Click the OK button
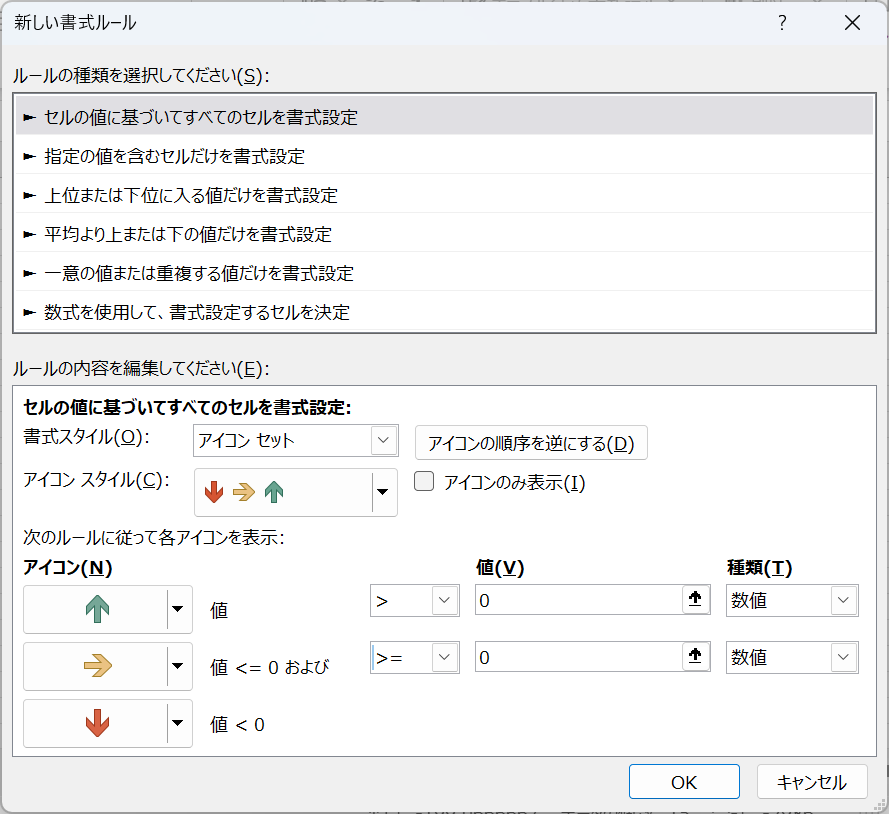The height and width of the screenshot is (814, 889). pyautogui.click(x=684, y=782)
